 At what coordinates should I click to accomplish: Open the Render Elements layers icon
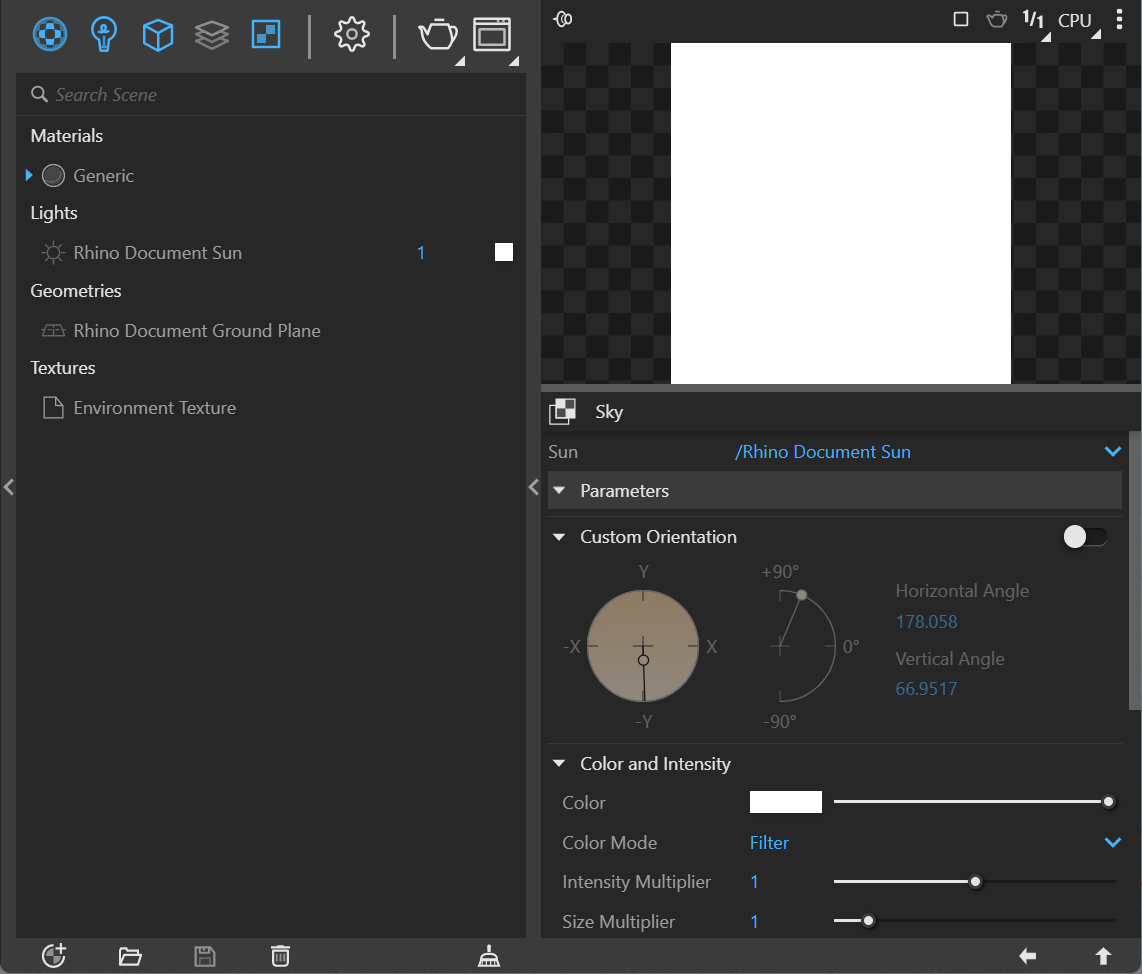pyautogui.click(x=212, y=34)
